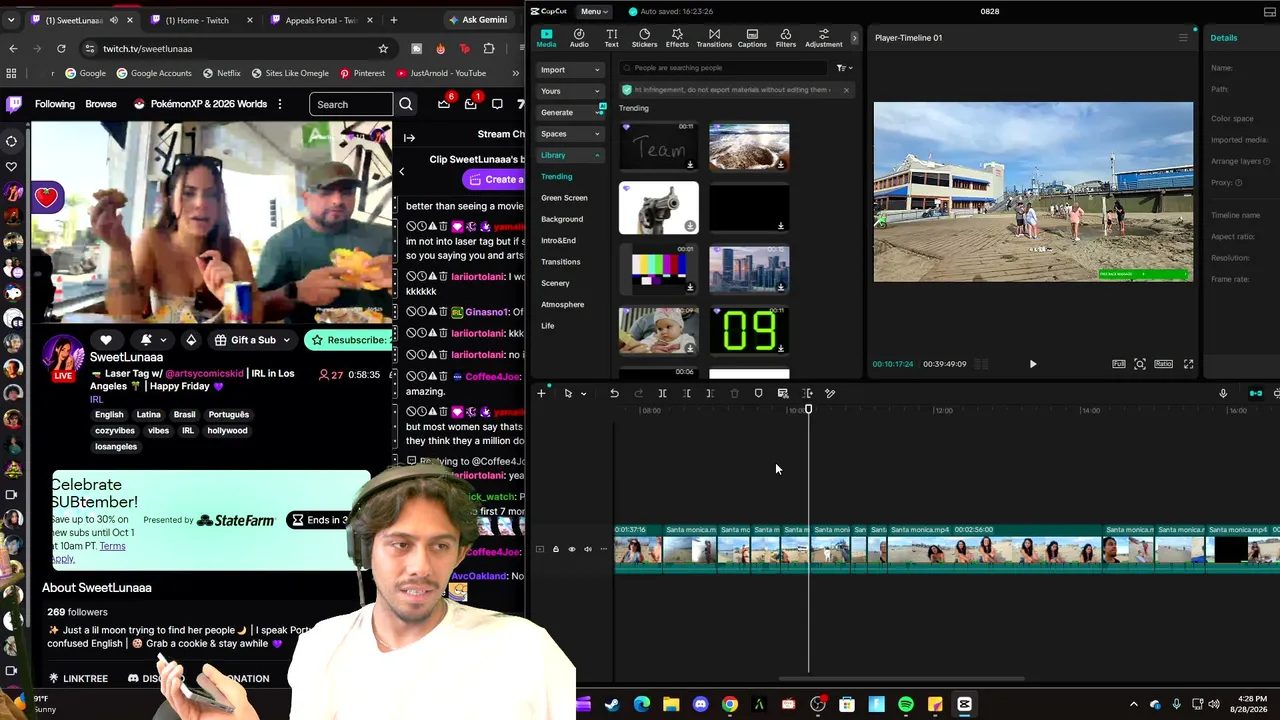Open the player panel hamburger menu
Image resolution: width=1280 pixels, height=720 pixels.
pos(1183,38)
